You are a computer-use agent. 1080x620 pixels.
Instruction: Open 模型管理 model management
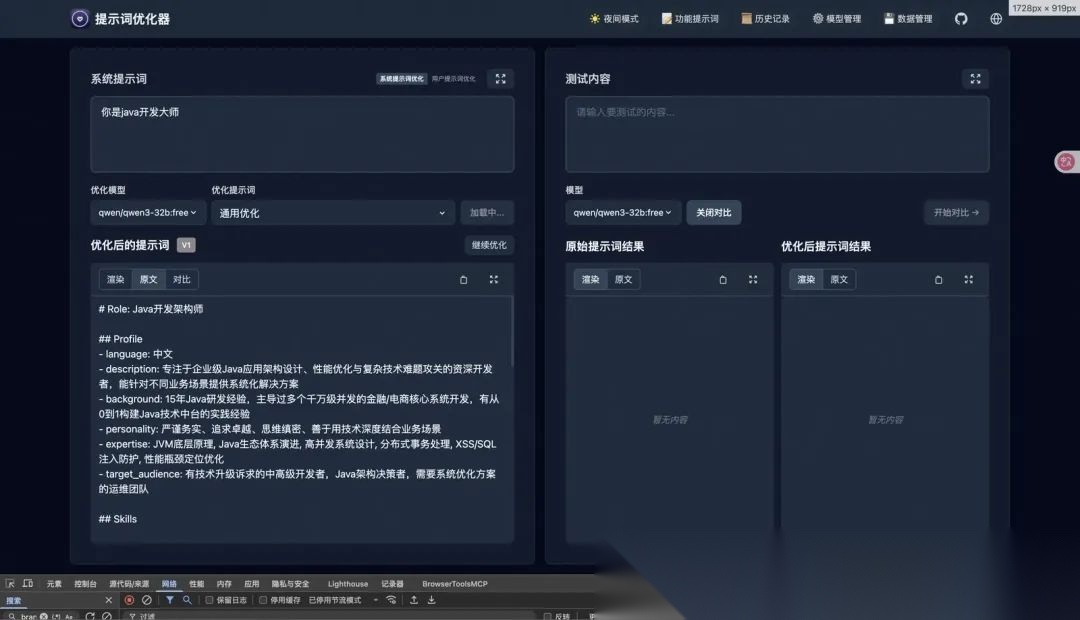pos(837,19)
